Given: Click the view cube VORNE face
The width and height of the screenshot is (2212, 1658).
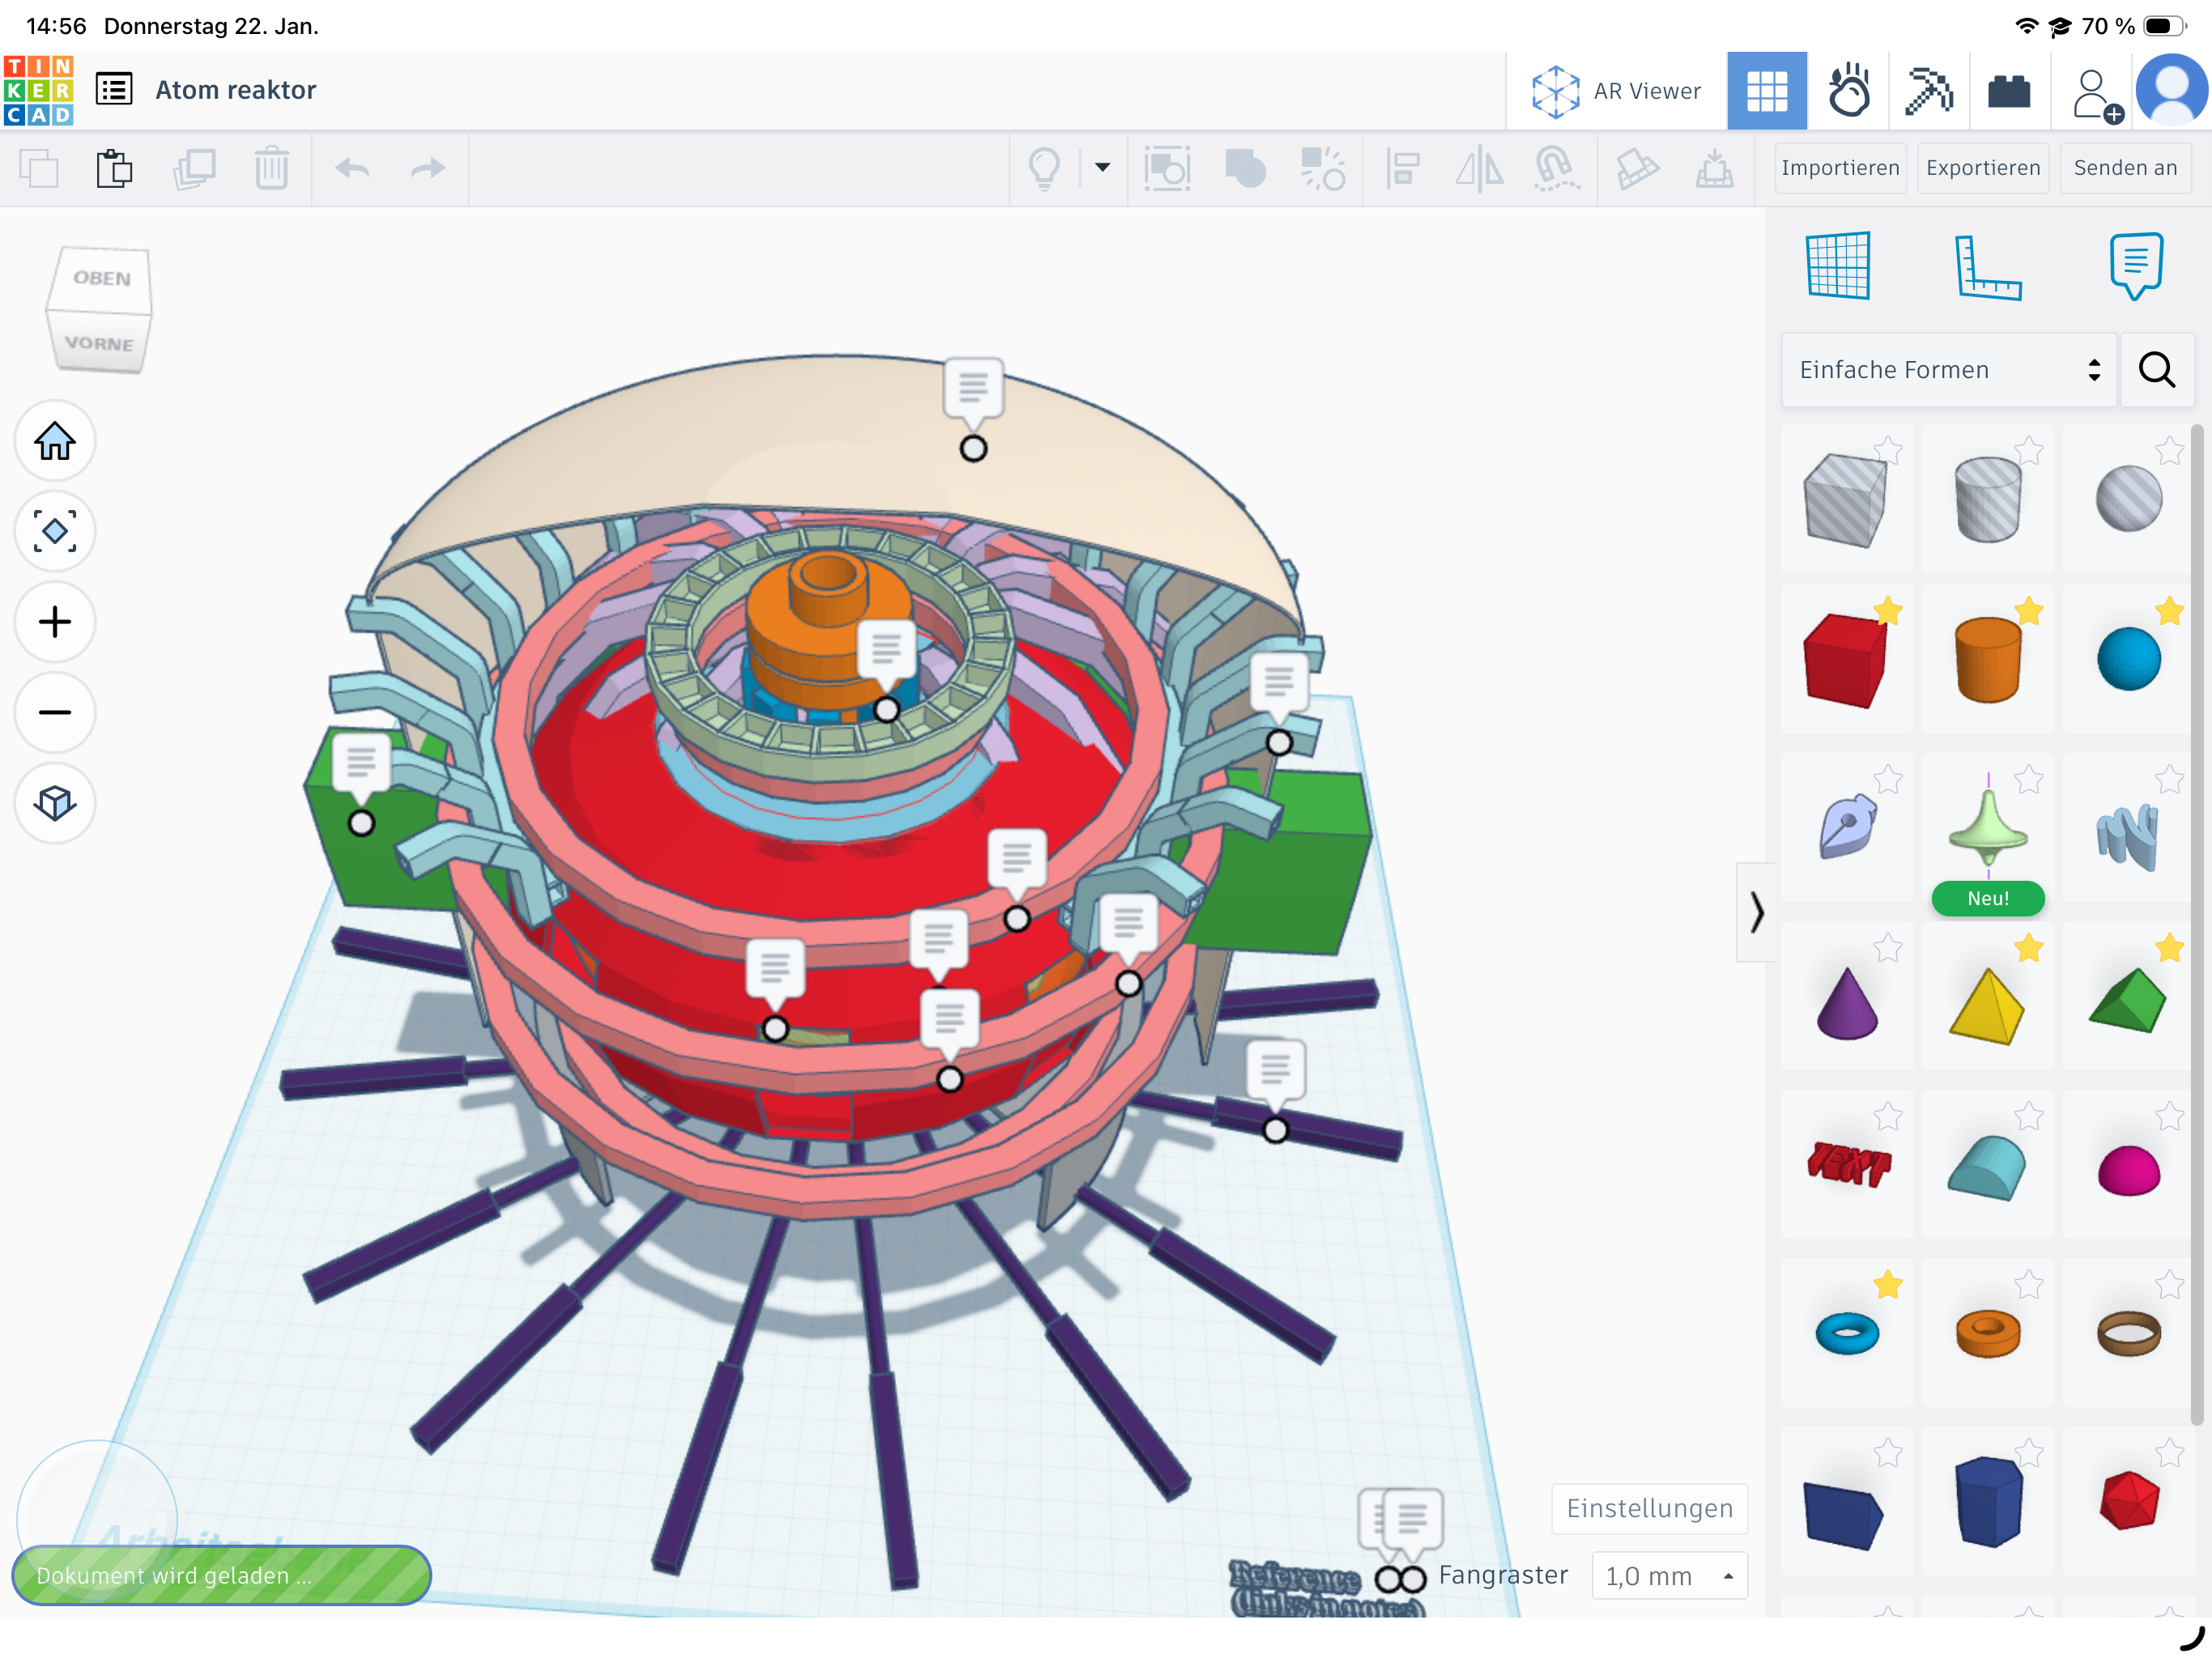Looking at the screenshot, I should 99,343.
